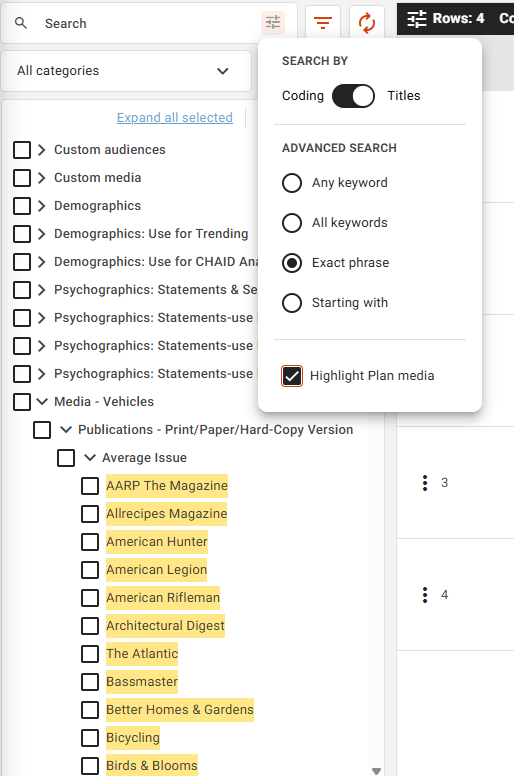Uncheck Highlight Plan media checkbox
This screenshot has height=776, width=514.
292,376
